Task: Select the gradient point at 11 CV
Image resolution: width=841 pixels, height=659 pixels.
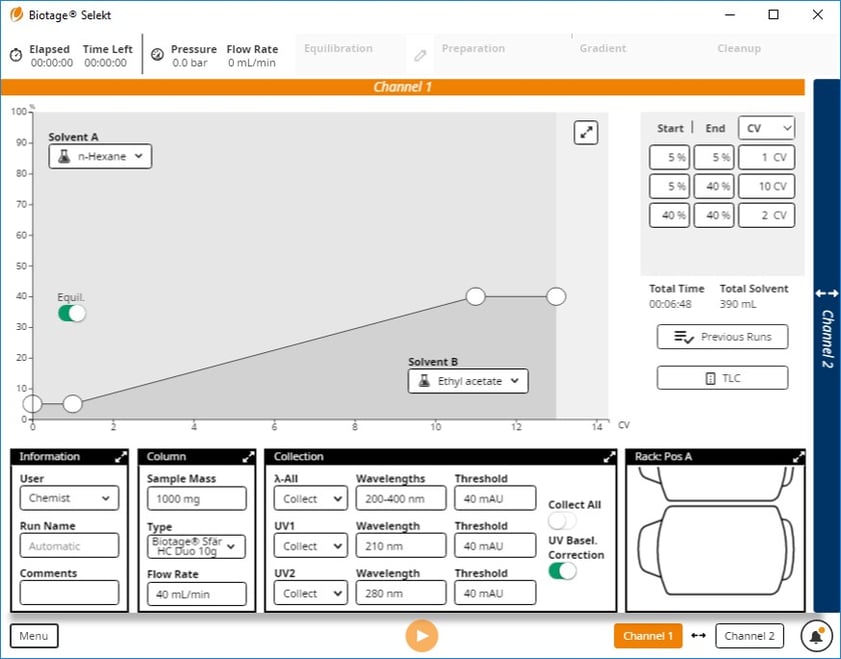Action: [475, 297]
